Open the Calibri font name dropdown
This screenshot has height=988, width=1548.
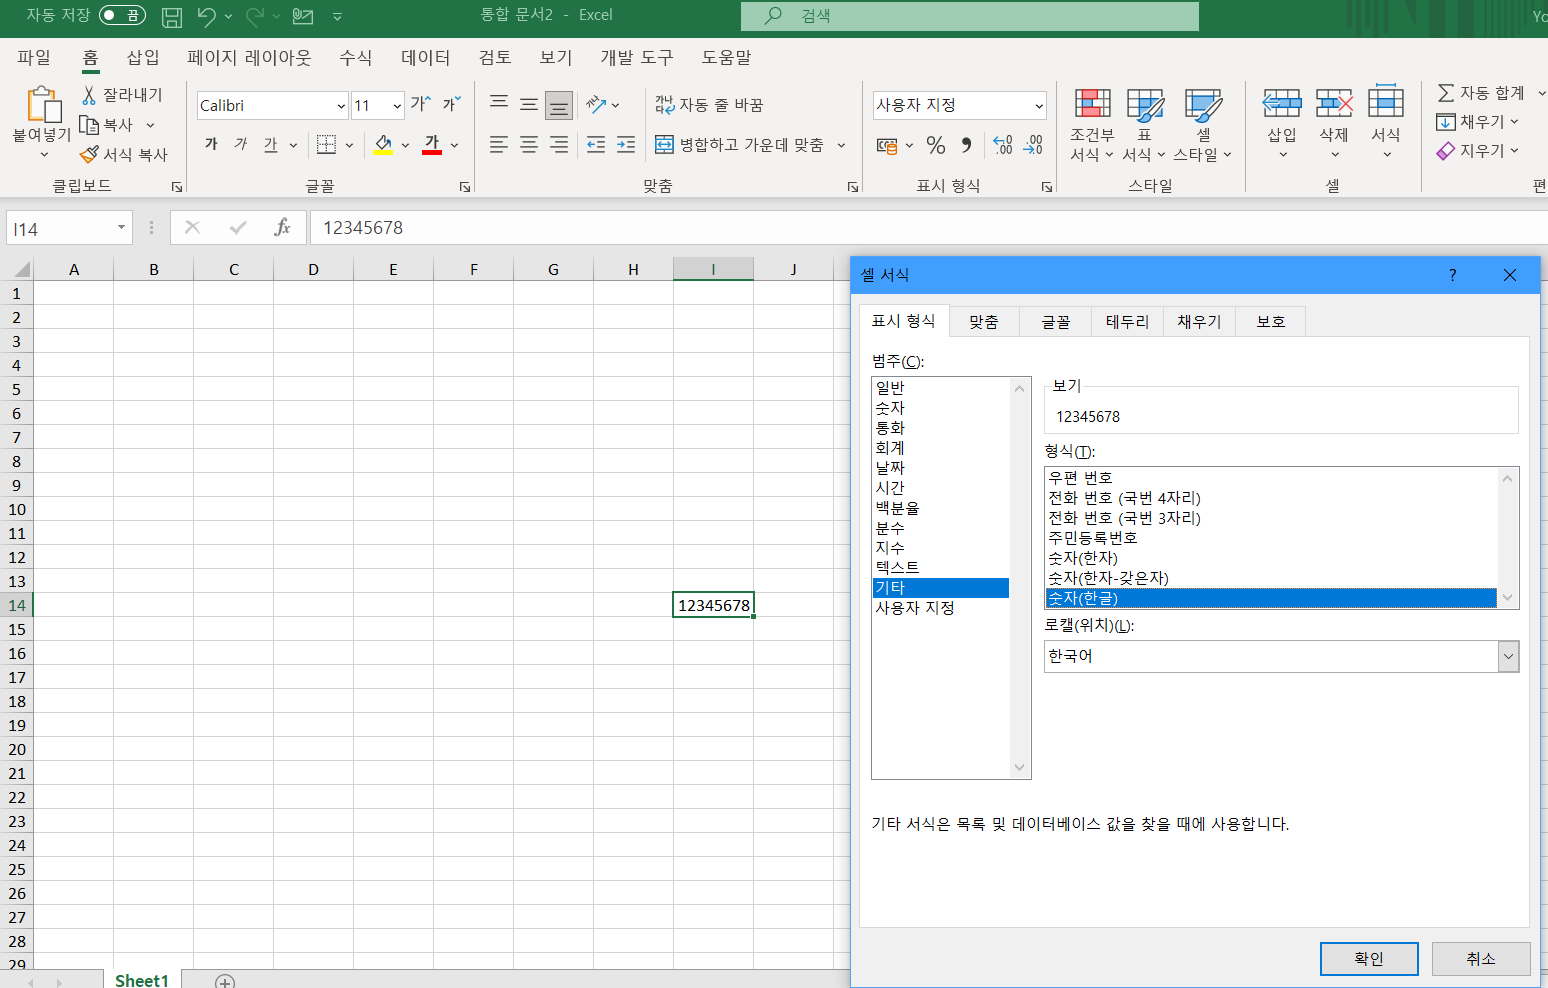coord(340,106)
